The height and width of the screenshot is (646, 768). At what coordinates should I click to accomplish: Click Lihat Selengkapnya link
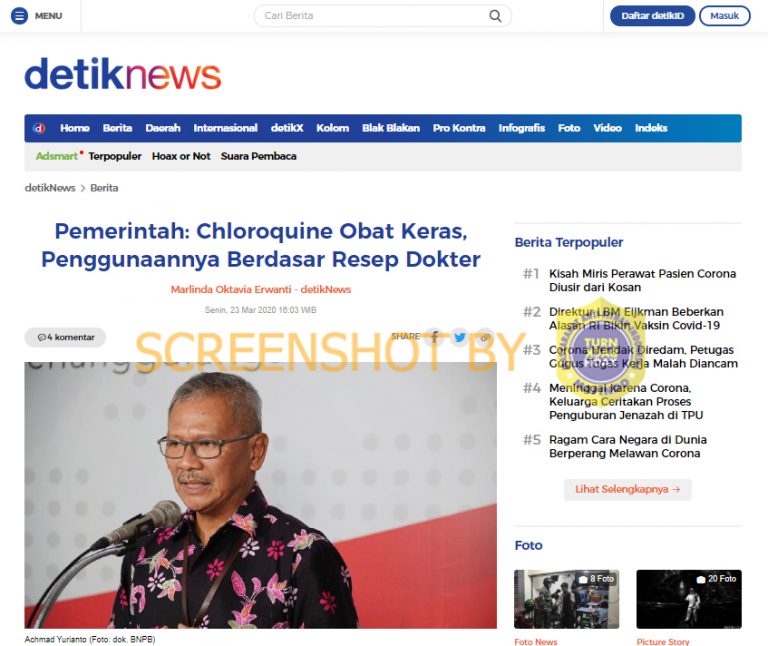pos(627,489)
